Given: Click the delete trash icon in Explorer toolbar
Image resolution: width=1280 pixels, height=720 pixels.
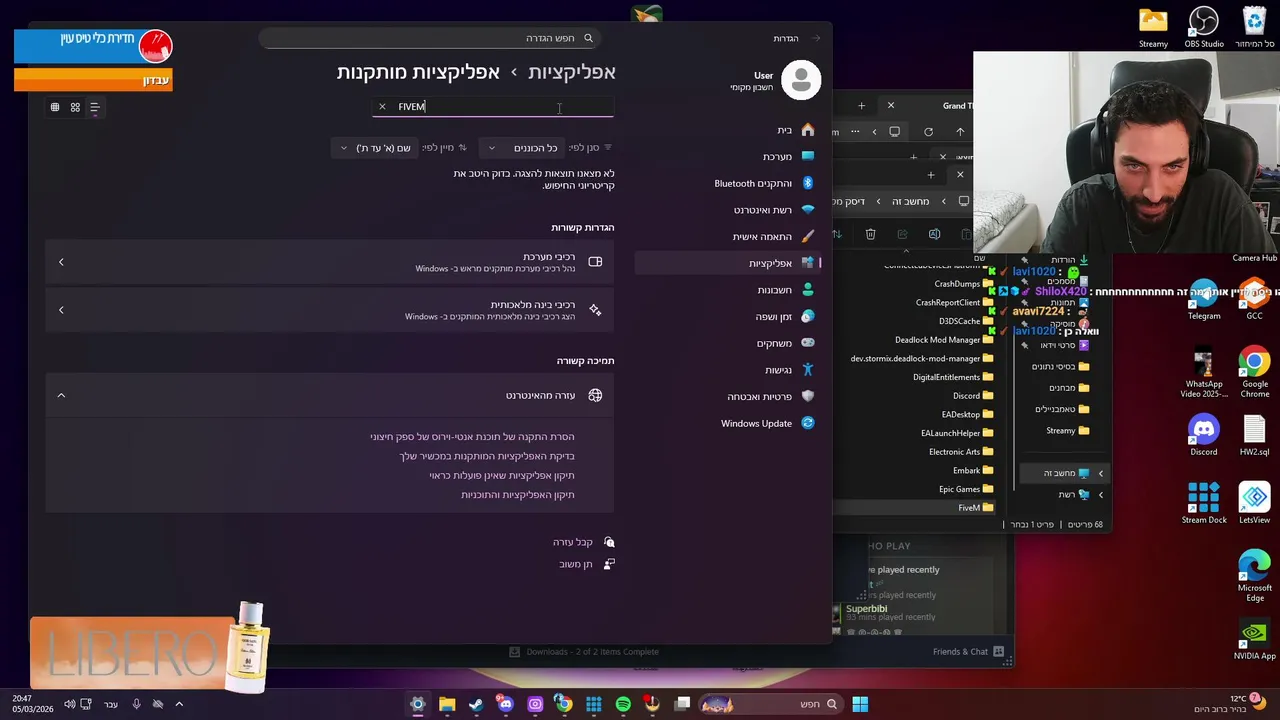Looking at the screenshot, I should [870, 234].
